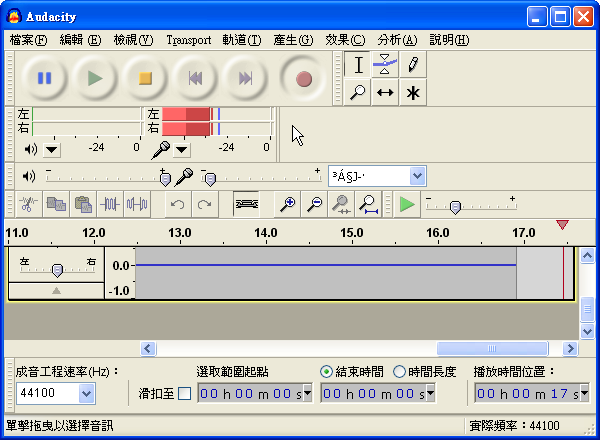Click the Zoom Out magnifier icon

[x=315, y=204]
